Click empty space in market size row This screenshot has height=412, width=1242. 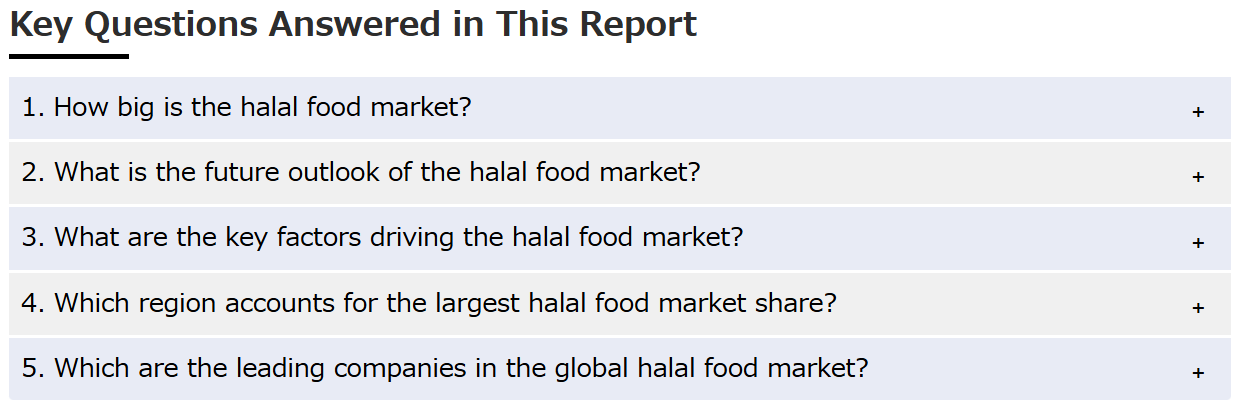point(830,108)
